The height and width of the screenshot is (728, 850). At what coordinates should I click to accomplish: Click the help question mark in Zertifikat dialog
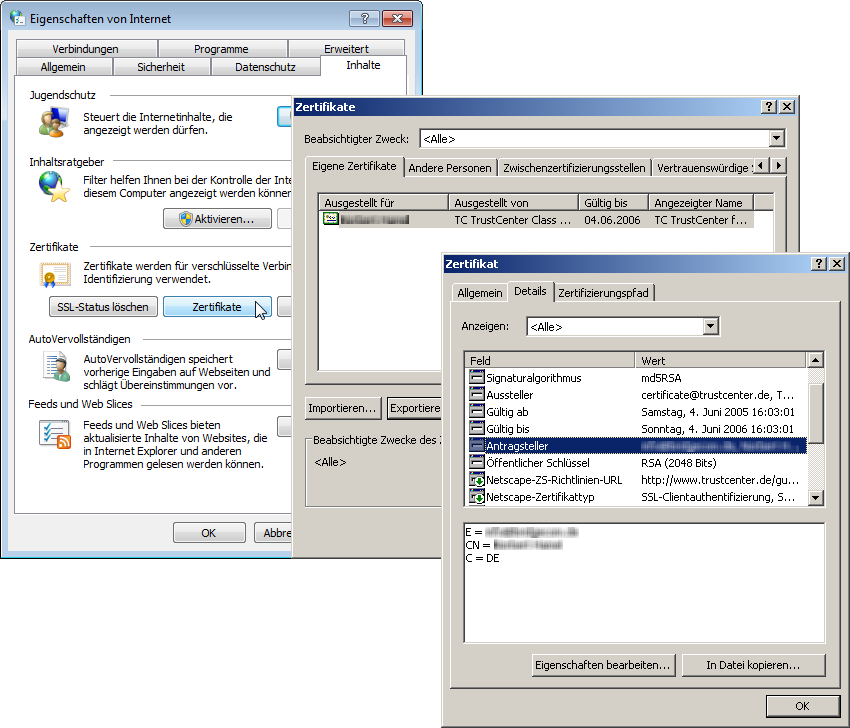(x=819, y=263)
